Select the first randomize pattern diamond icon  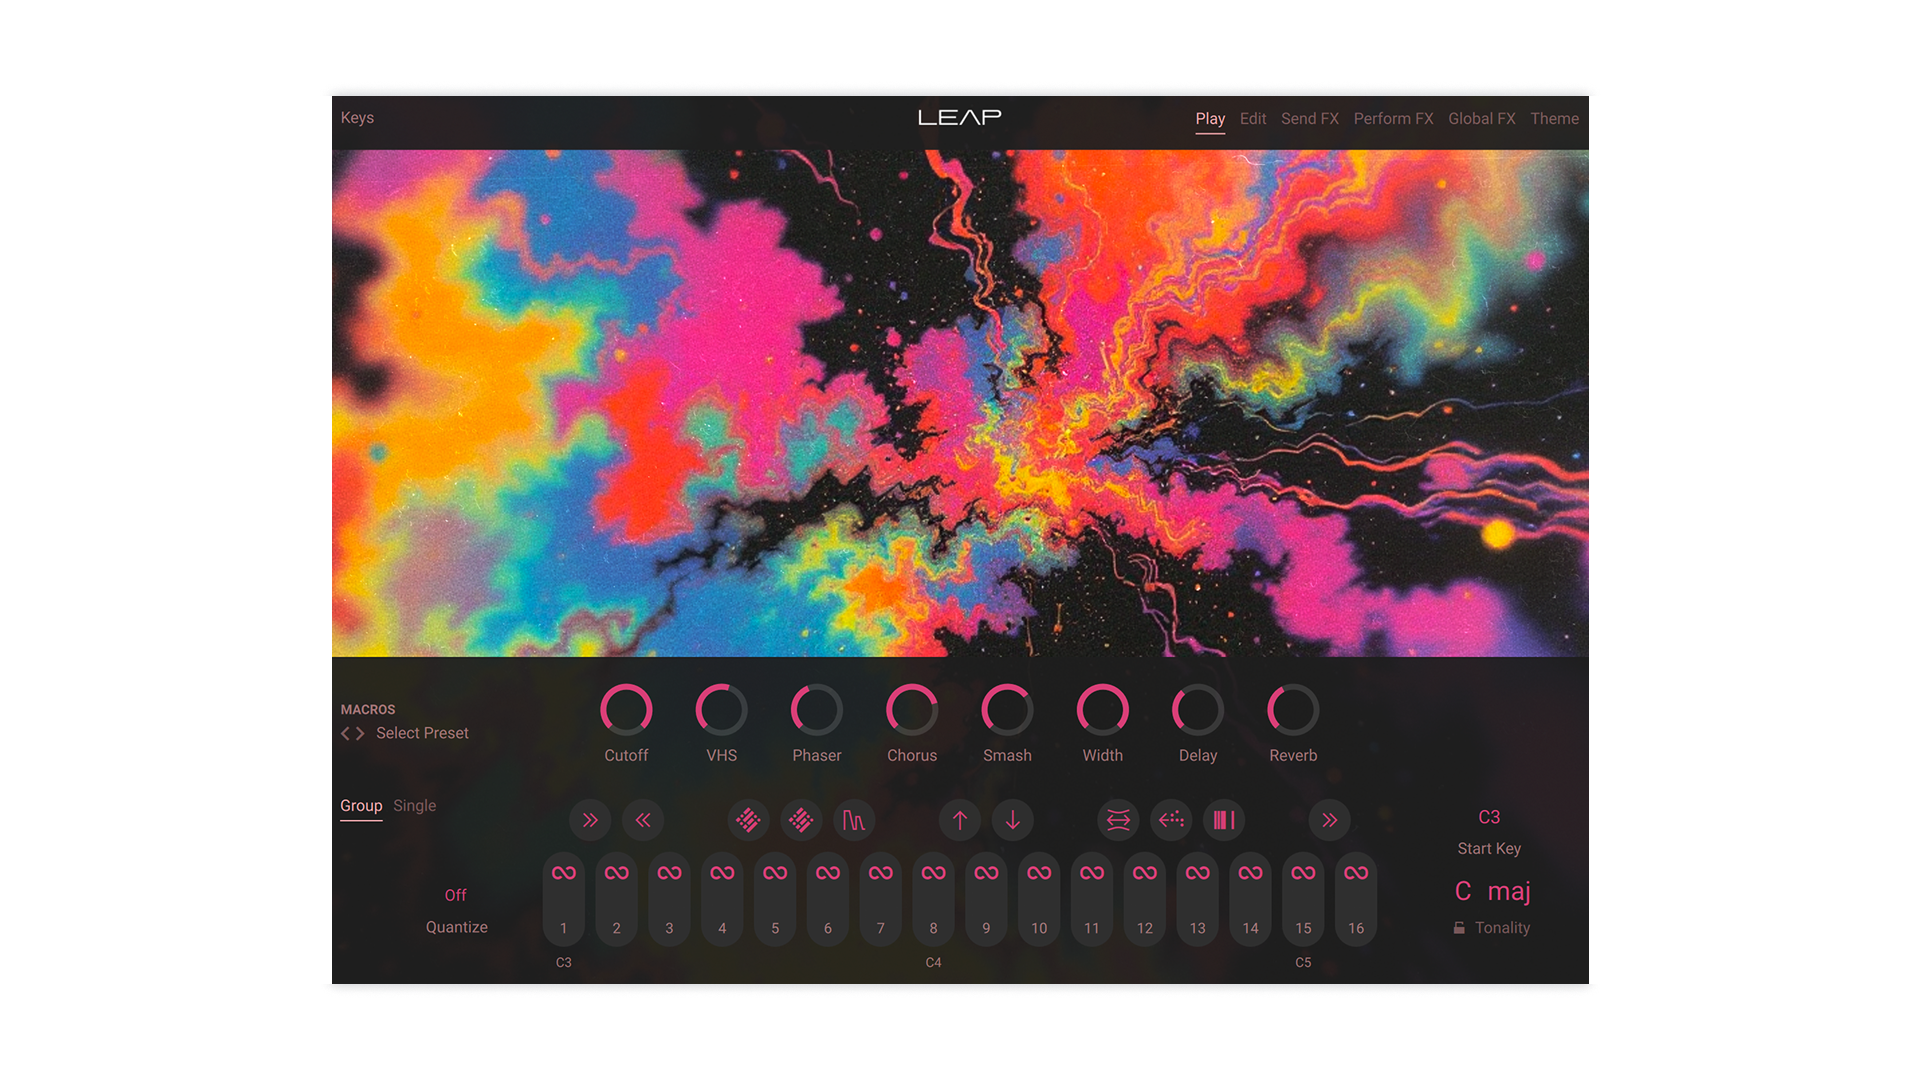[748, 820]
